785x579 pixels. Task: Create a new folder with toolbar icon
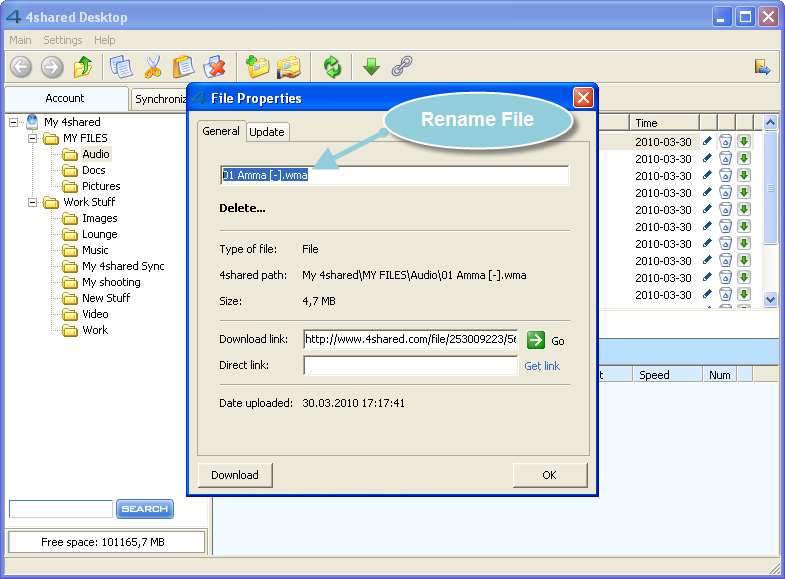257,67
